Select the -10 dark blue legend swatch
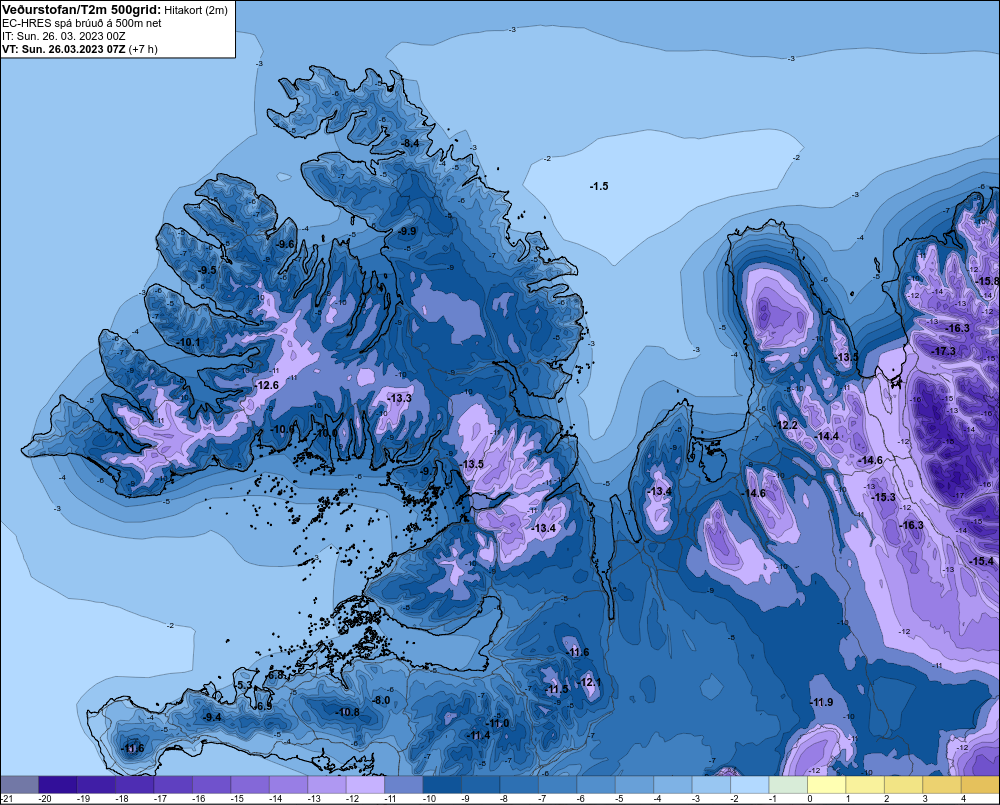Screen dimensions: 1000x805 pyautogui.click(x=442, y=784)
